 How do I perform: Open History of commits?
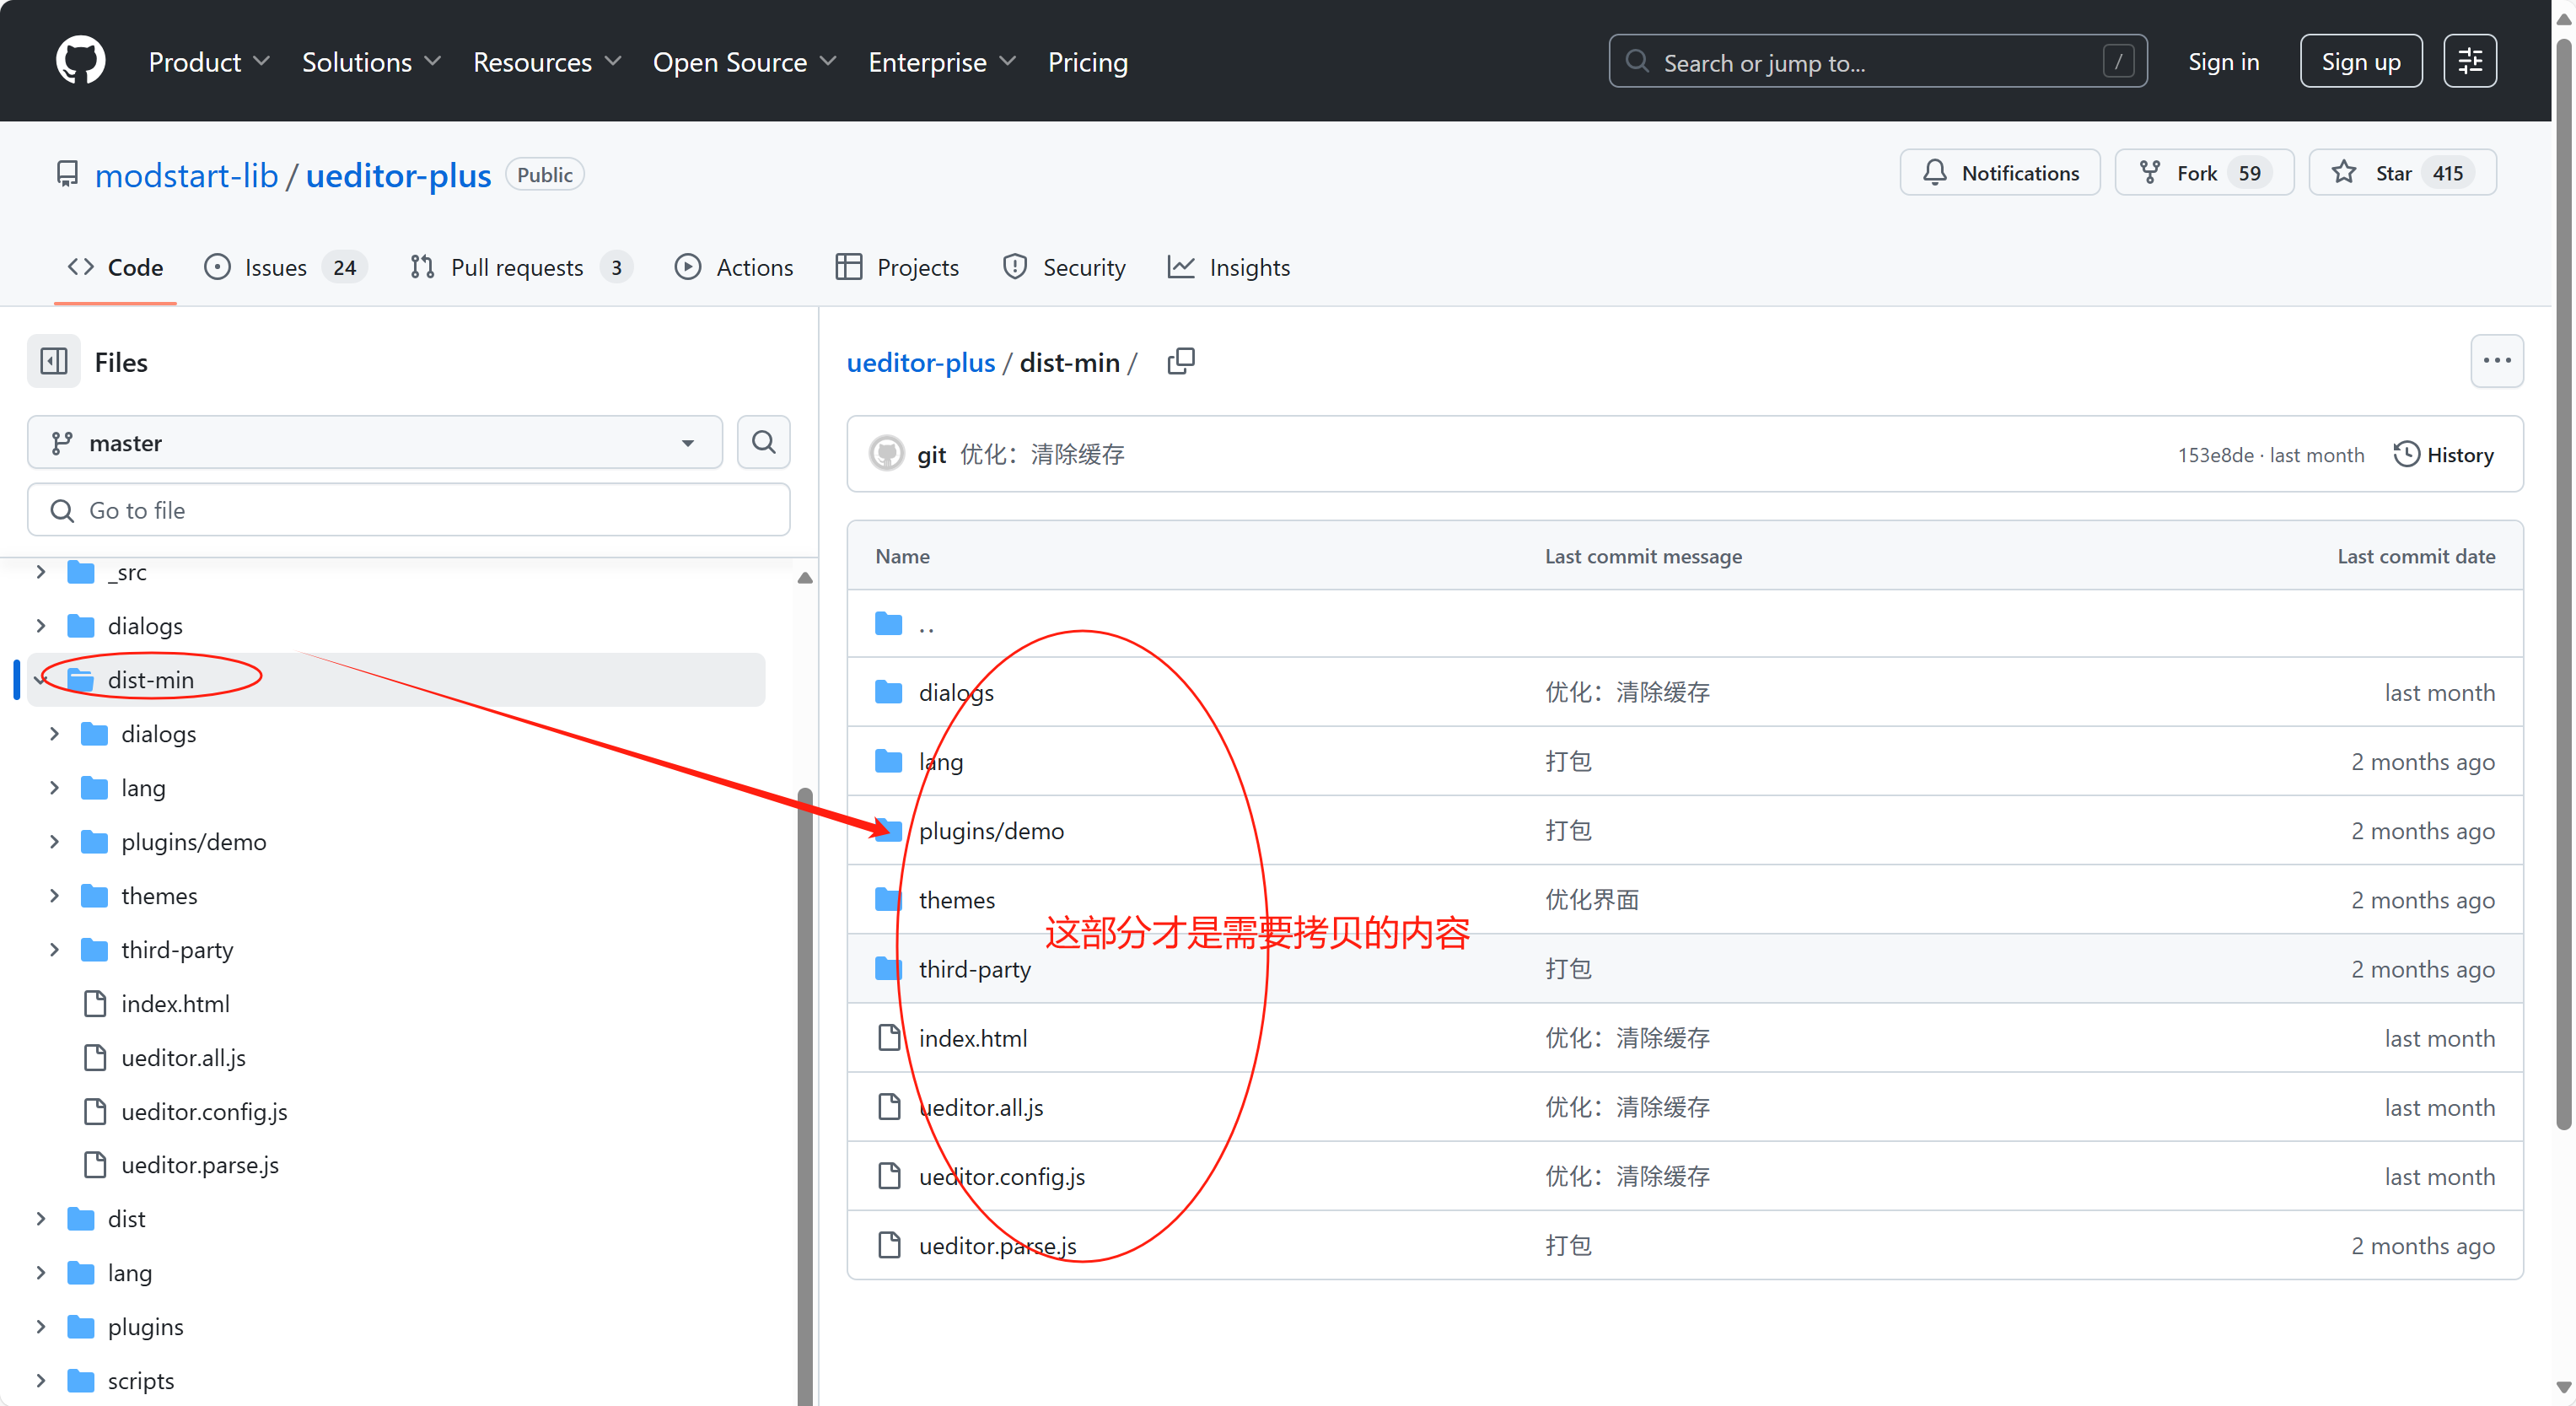2444,455
